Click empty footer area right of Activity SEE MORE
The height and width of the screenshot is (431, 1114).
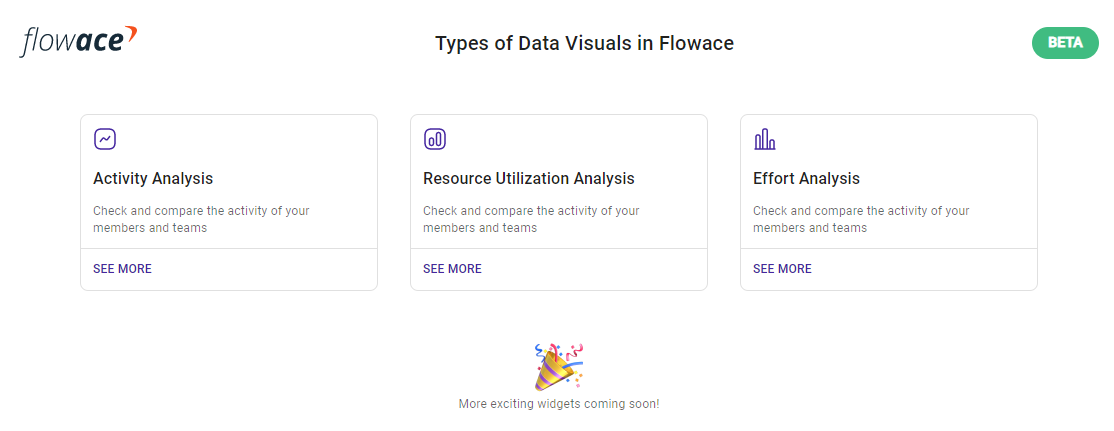tap(264, 269)
